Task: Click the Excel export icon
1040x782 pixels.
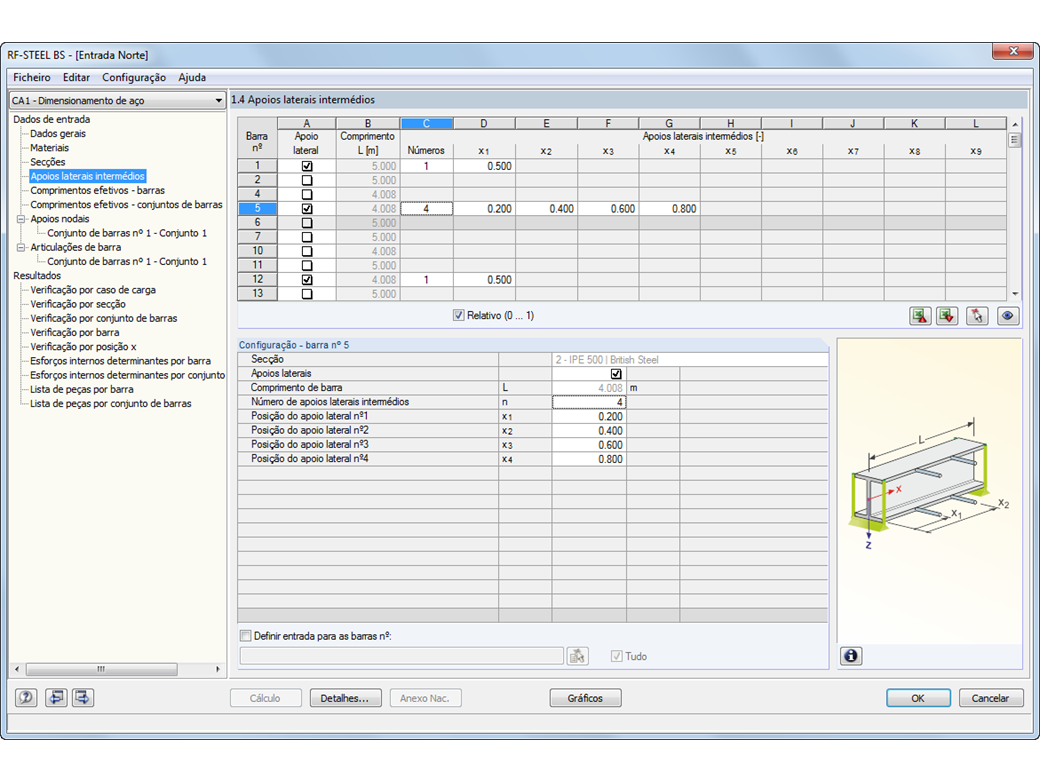Action: (x=920, y=316)
